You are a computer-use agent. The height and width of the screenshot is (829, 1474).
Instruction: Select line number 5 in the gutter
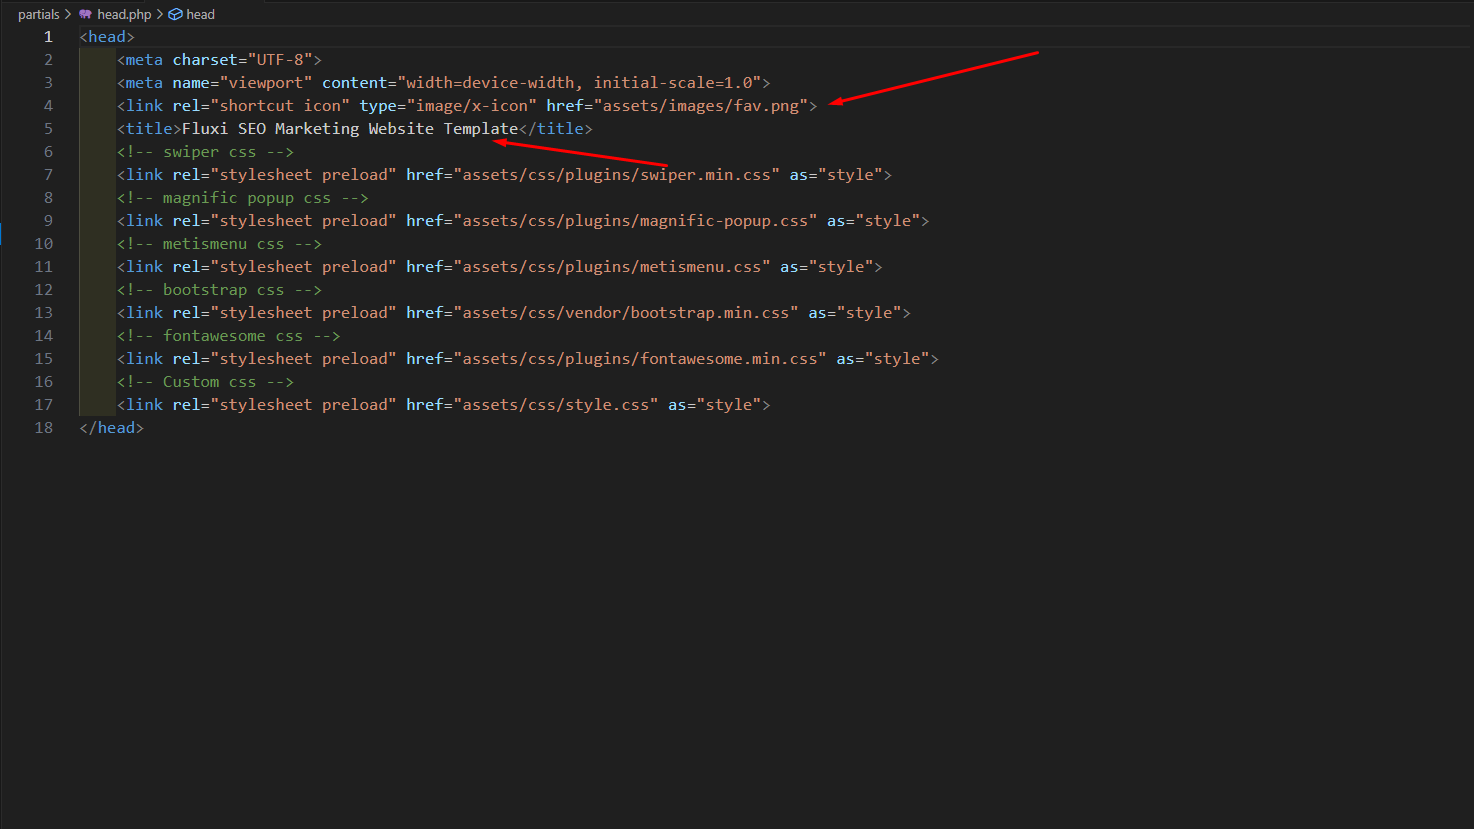(x=47, y=129)
